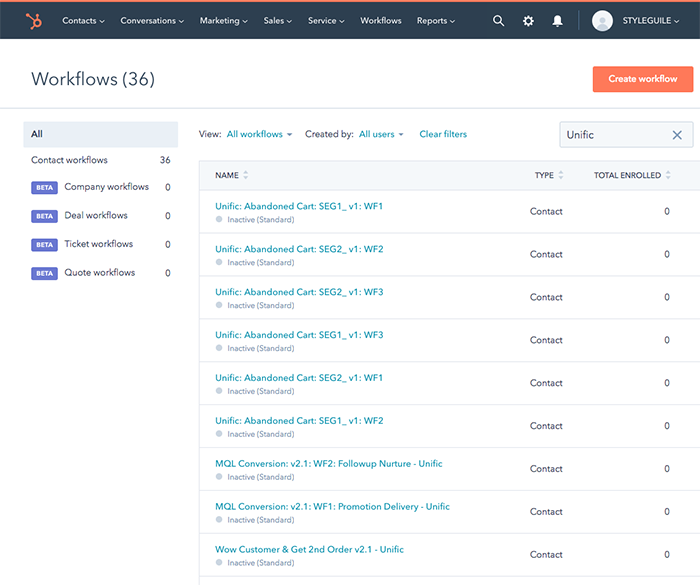Expand the Marketing menu
Screen dimensions: 700x585
223,21
